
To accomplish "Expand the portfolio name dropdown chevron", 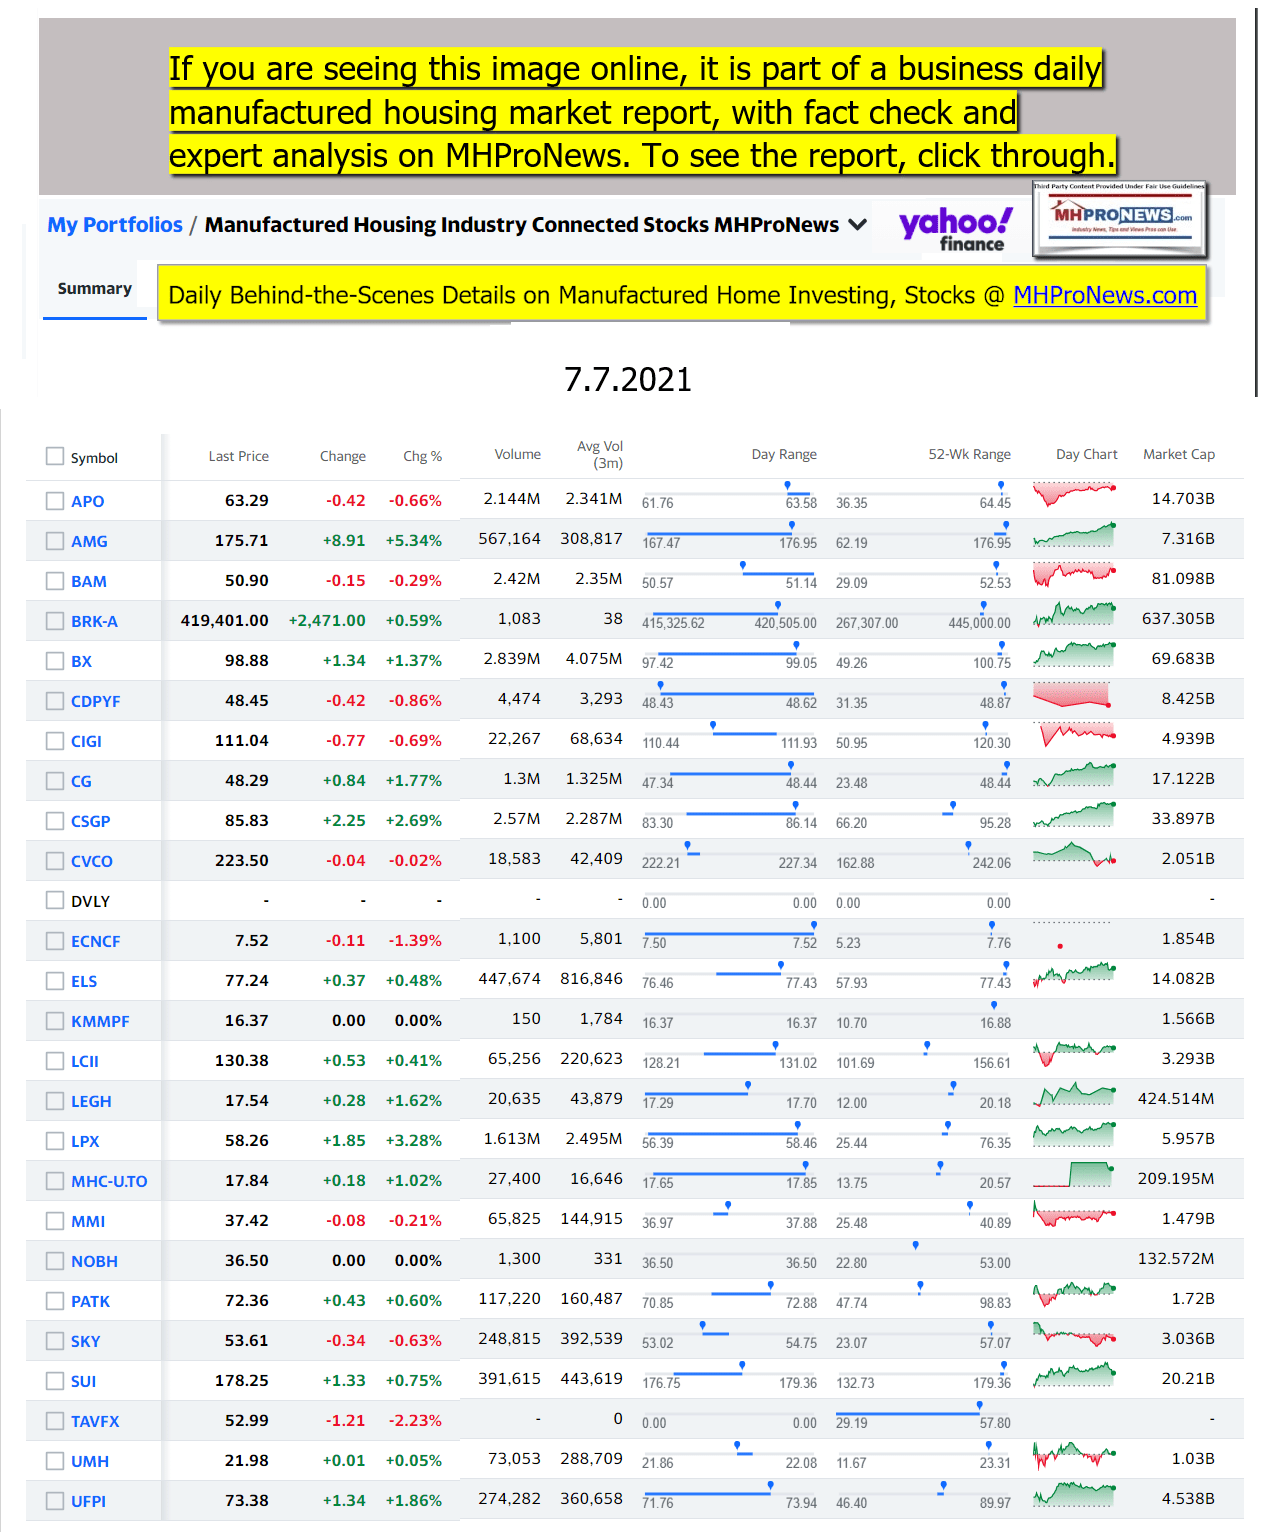I will pos(857,225).
